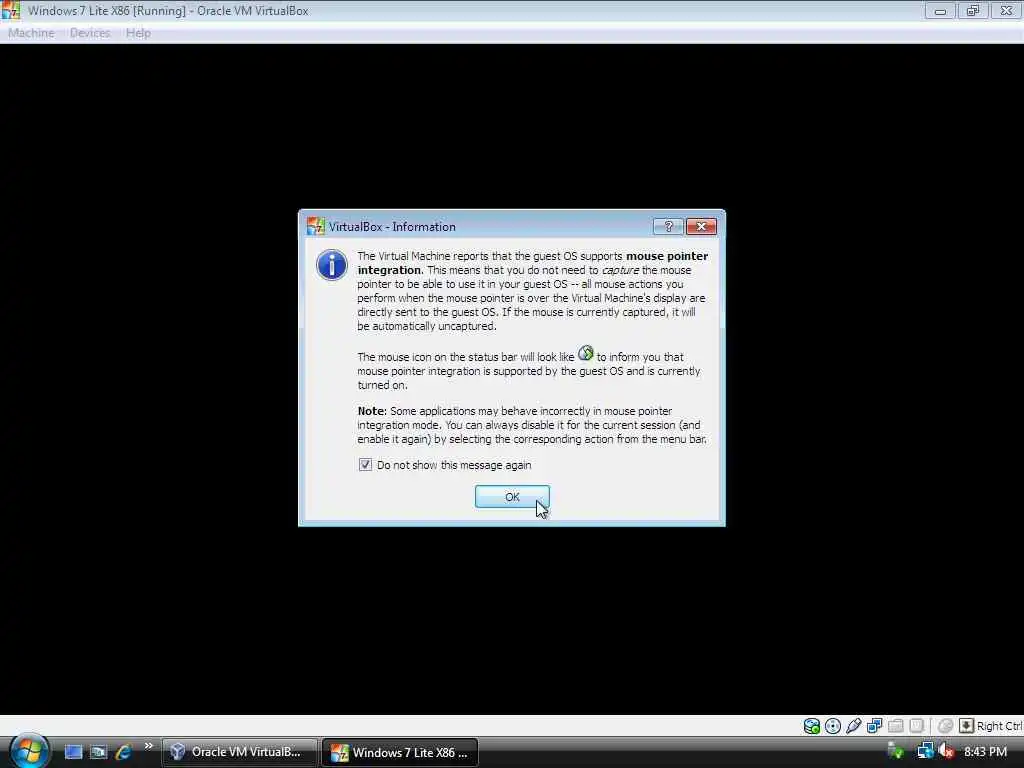Click the mouse integration status icon
The image size is (1024, 768).
[x=945, y=726]
